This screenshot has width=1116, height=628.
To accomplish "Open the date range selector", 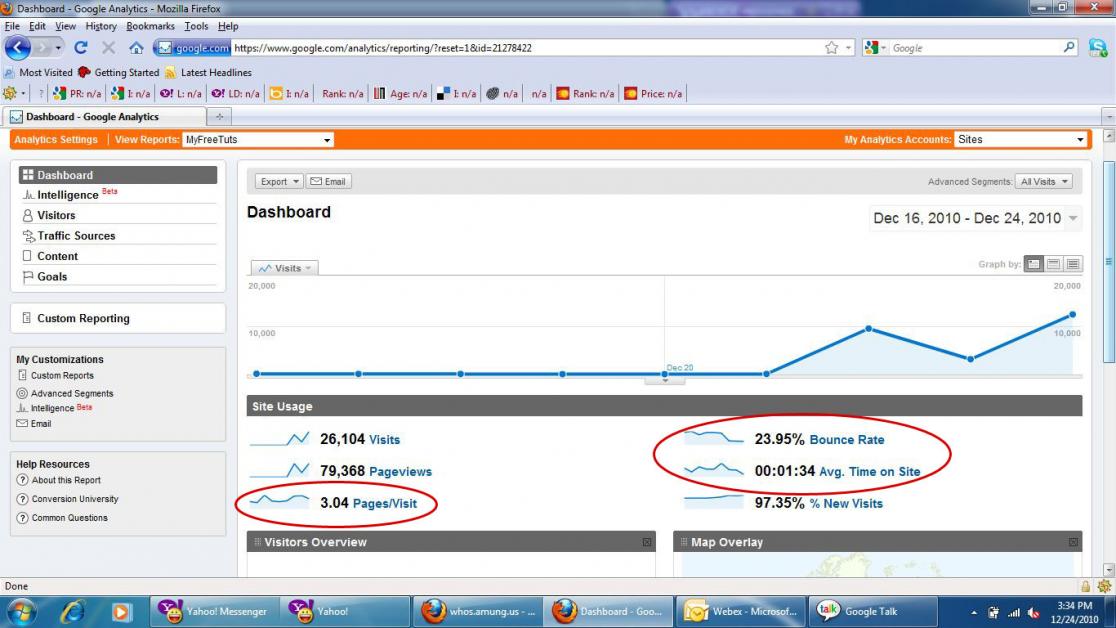I will coord(974,219).
